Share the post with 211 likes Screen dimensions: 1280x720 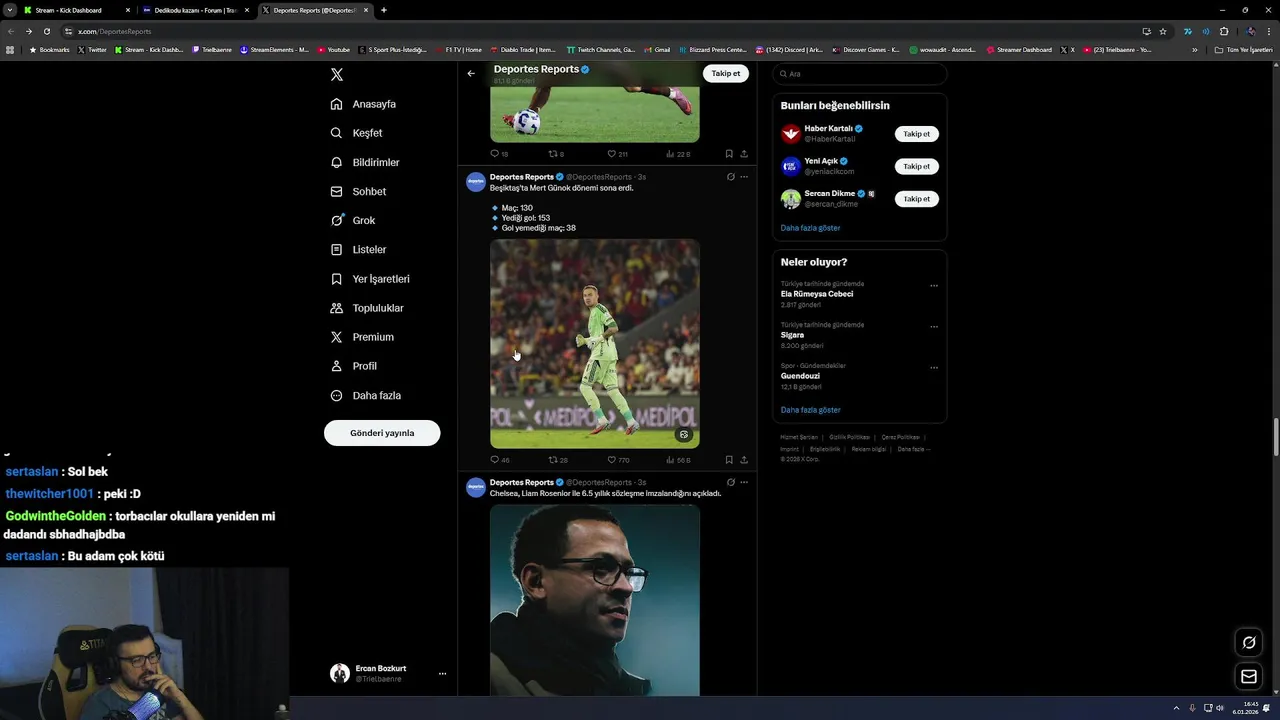point(744,154)
